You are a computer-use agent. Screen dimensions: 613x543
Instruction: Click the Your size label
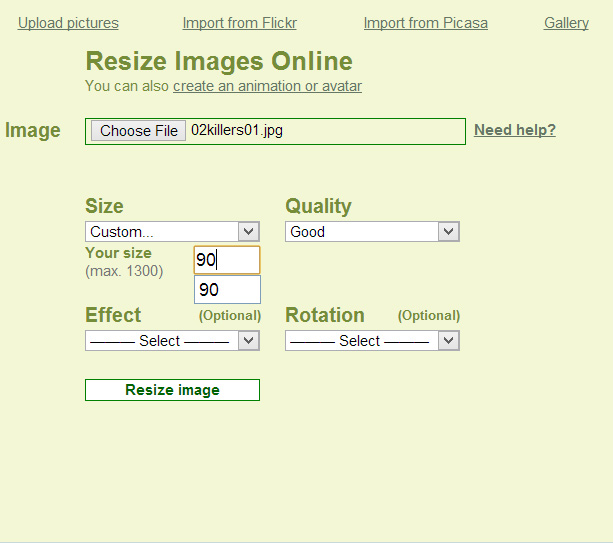point(118,253)
